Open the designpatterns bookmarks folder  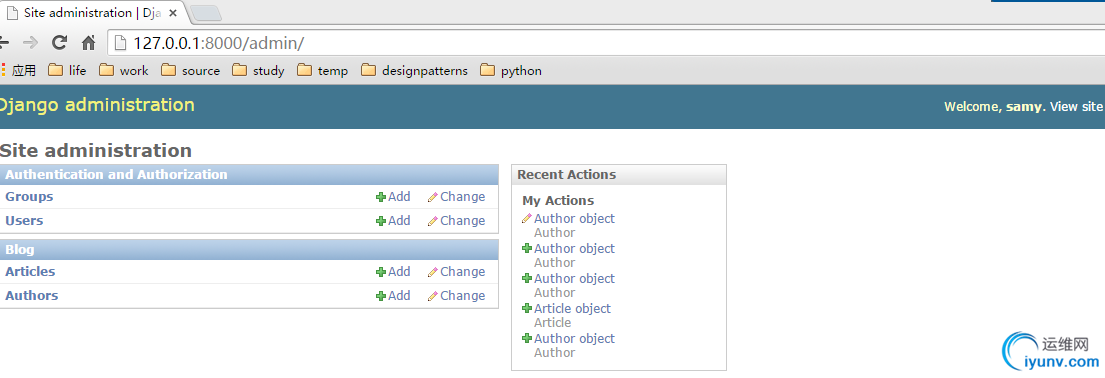tap(414, 71)
